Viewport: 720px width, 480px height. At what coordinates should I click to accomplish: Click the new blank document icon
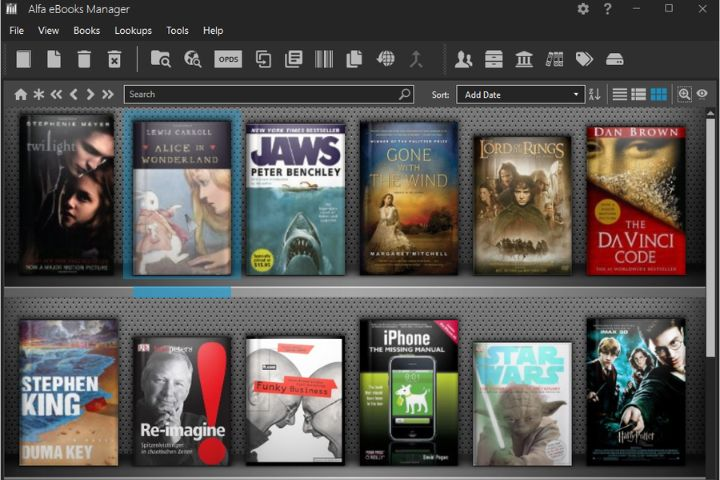pos(54,59)
